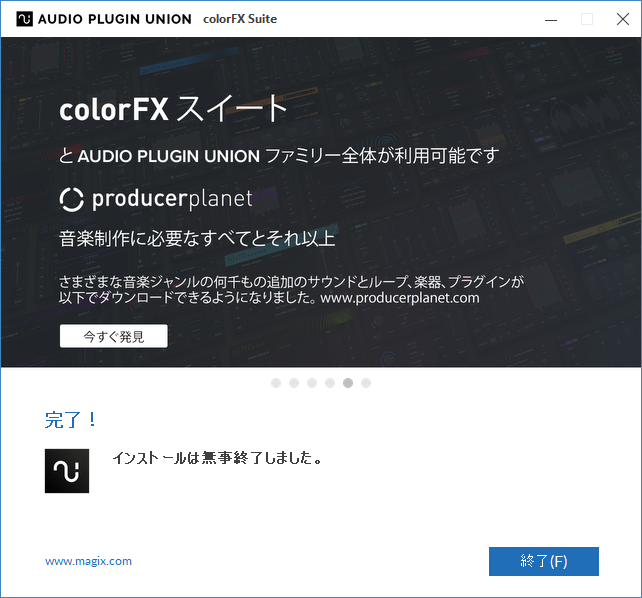
Task: Click the producerplanet circular logo icon
Action: click(72, 199)
